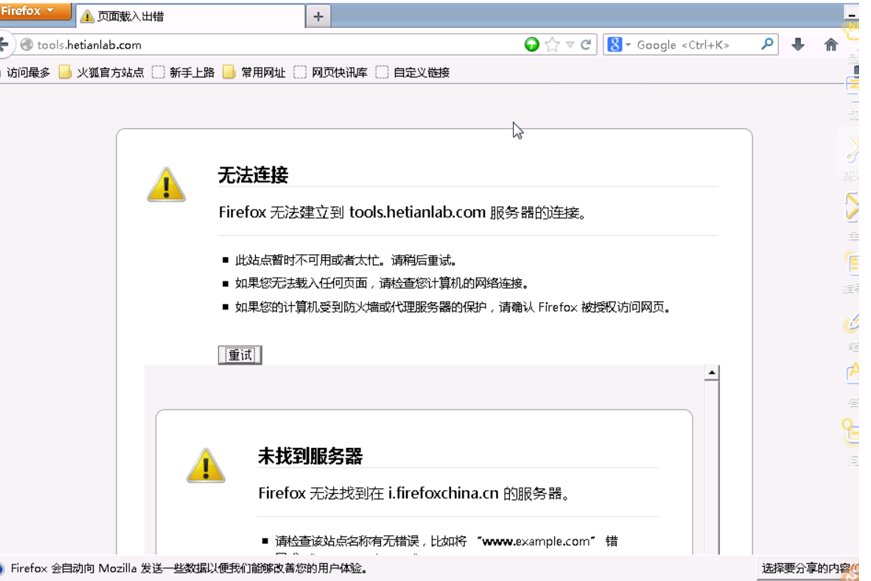Click the search magnifier icon

(767, 44)
